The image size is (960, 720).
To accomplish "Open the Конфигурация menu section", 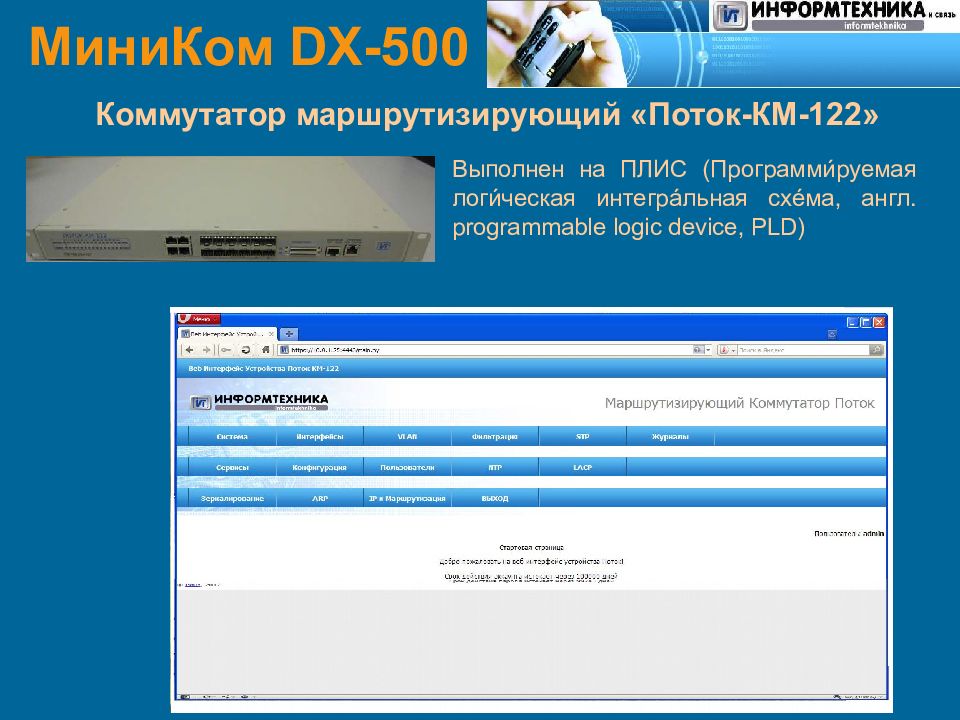I will tap(320, 467).
